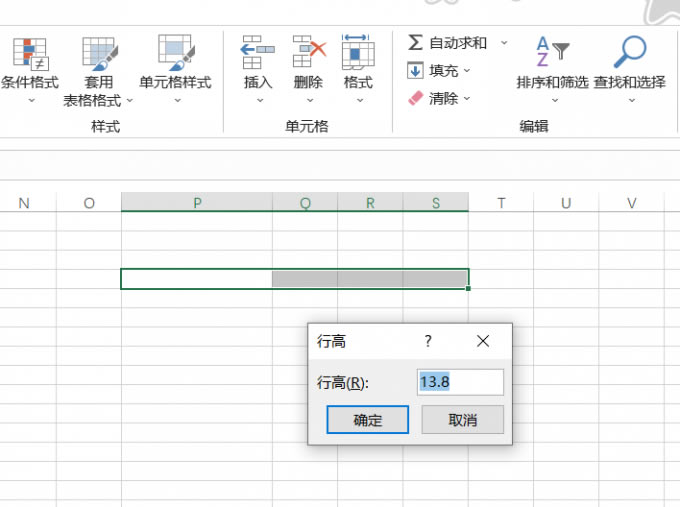
Task: Select column N header
Action: click(x=24, y=203)
